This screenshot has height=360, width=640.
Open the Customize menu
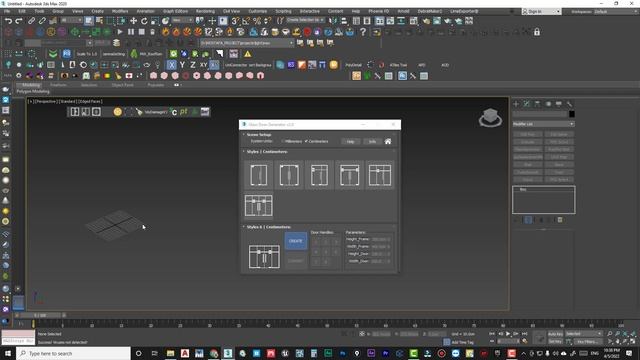point(258,11)
